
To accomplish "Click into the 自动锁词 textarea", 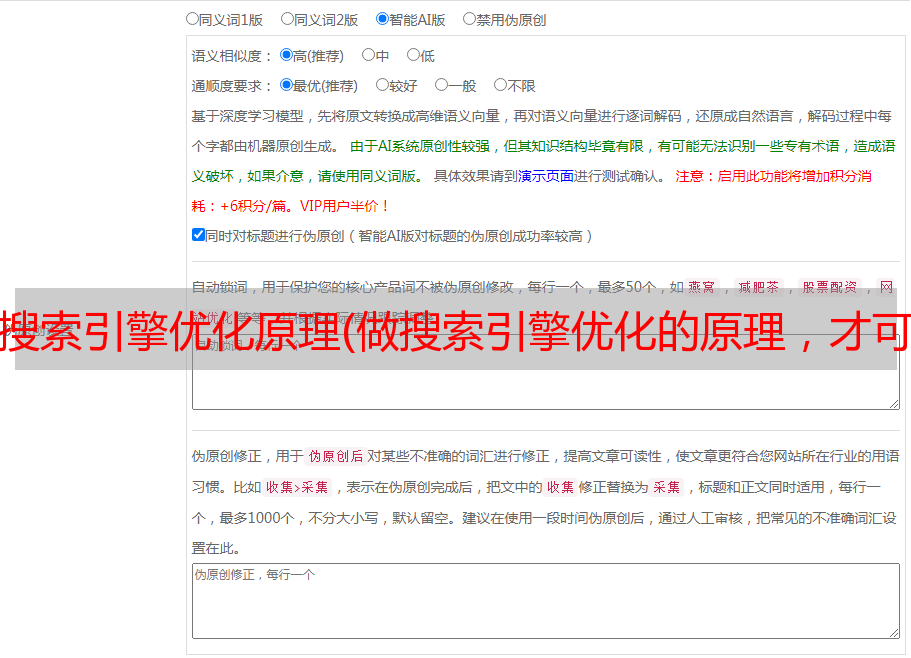I will (546, 372).
